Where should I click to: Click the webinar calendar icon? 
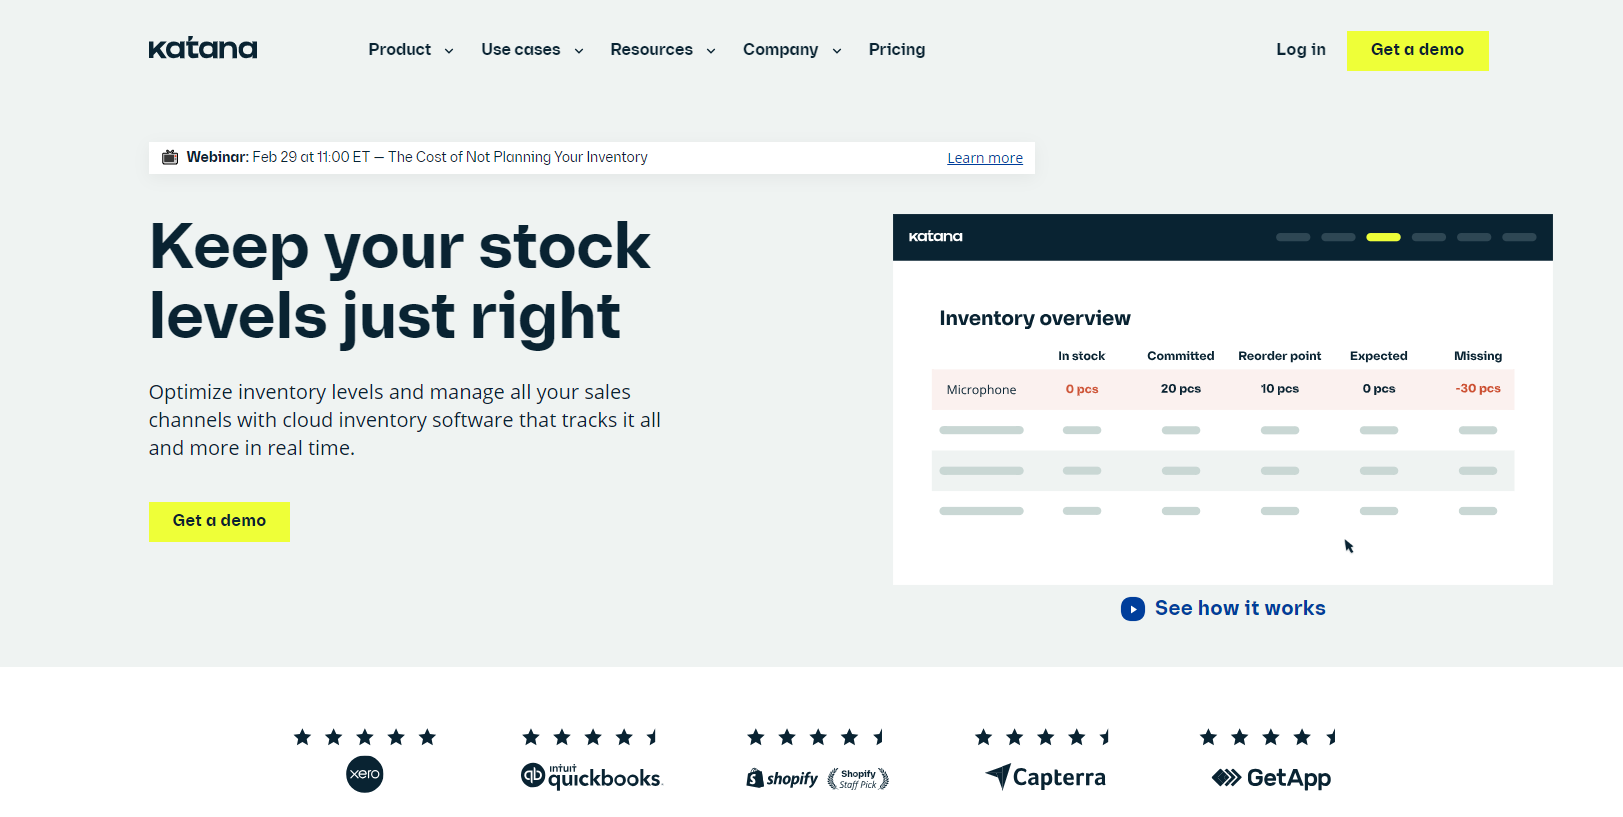point(170,157)
